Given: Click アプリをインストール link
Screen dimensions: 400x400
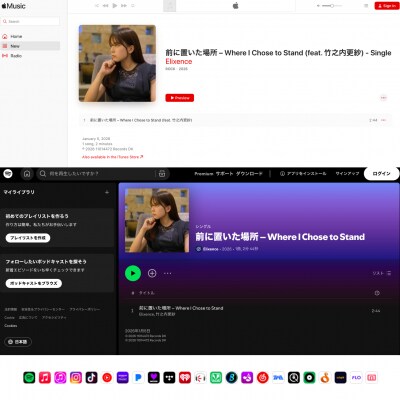Looking at the screenshot, I should click(x=303, y=174).
